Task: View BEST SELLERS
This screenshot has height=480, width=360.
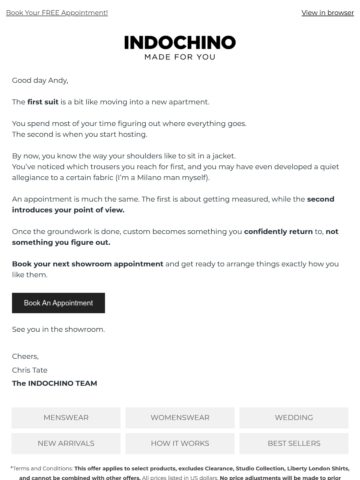Action: [x=294, y=443]
